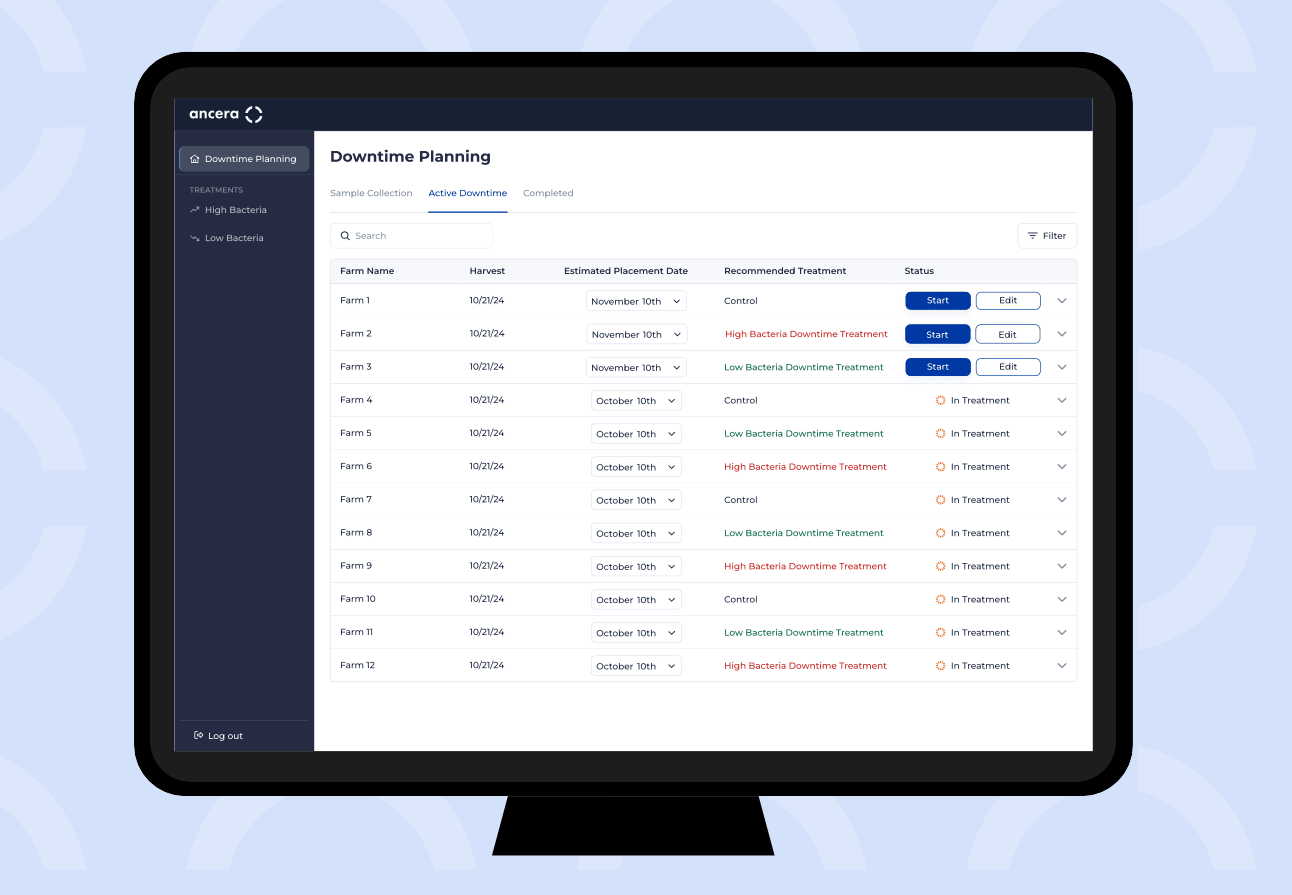Expand the Farm 8 row details chevron
The image size is (1292, 895).
(x=1062, y=533)
